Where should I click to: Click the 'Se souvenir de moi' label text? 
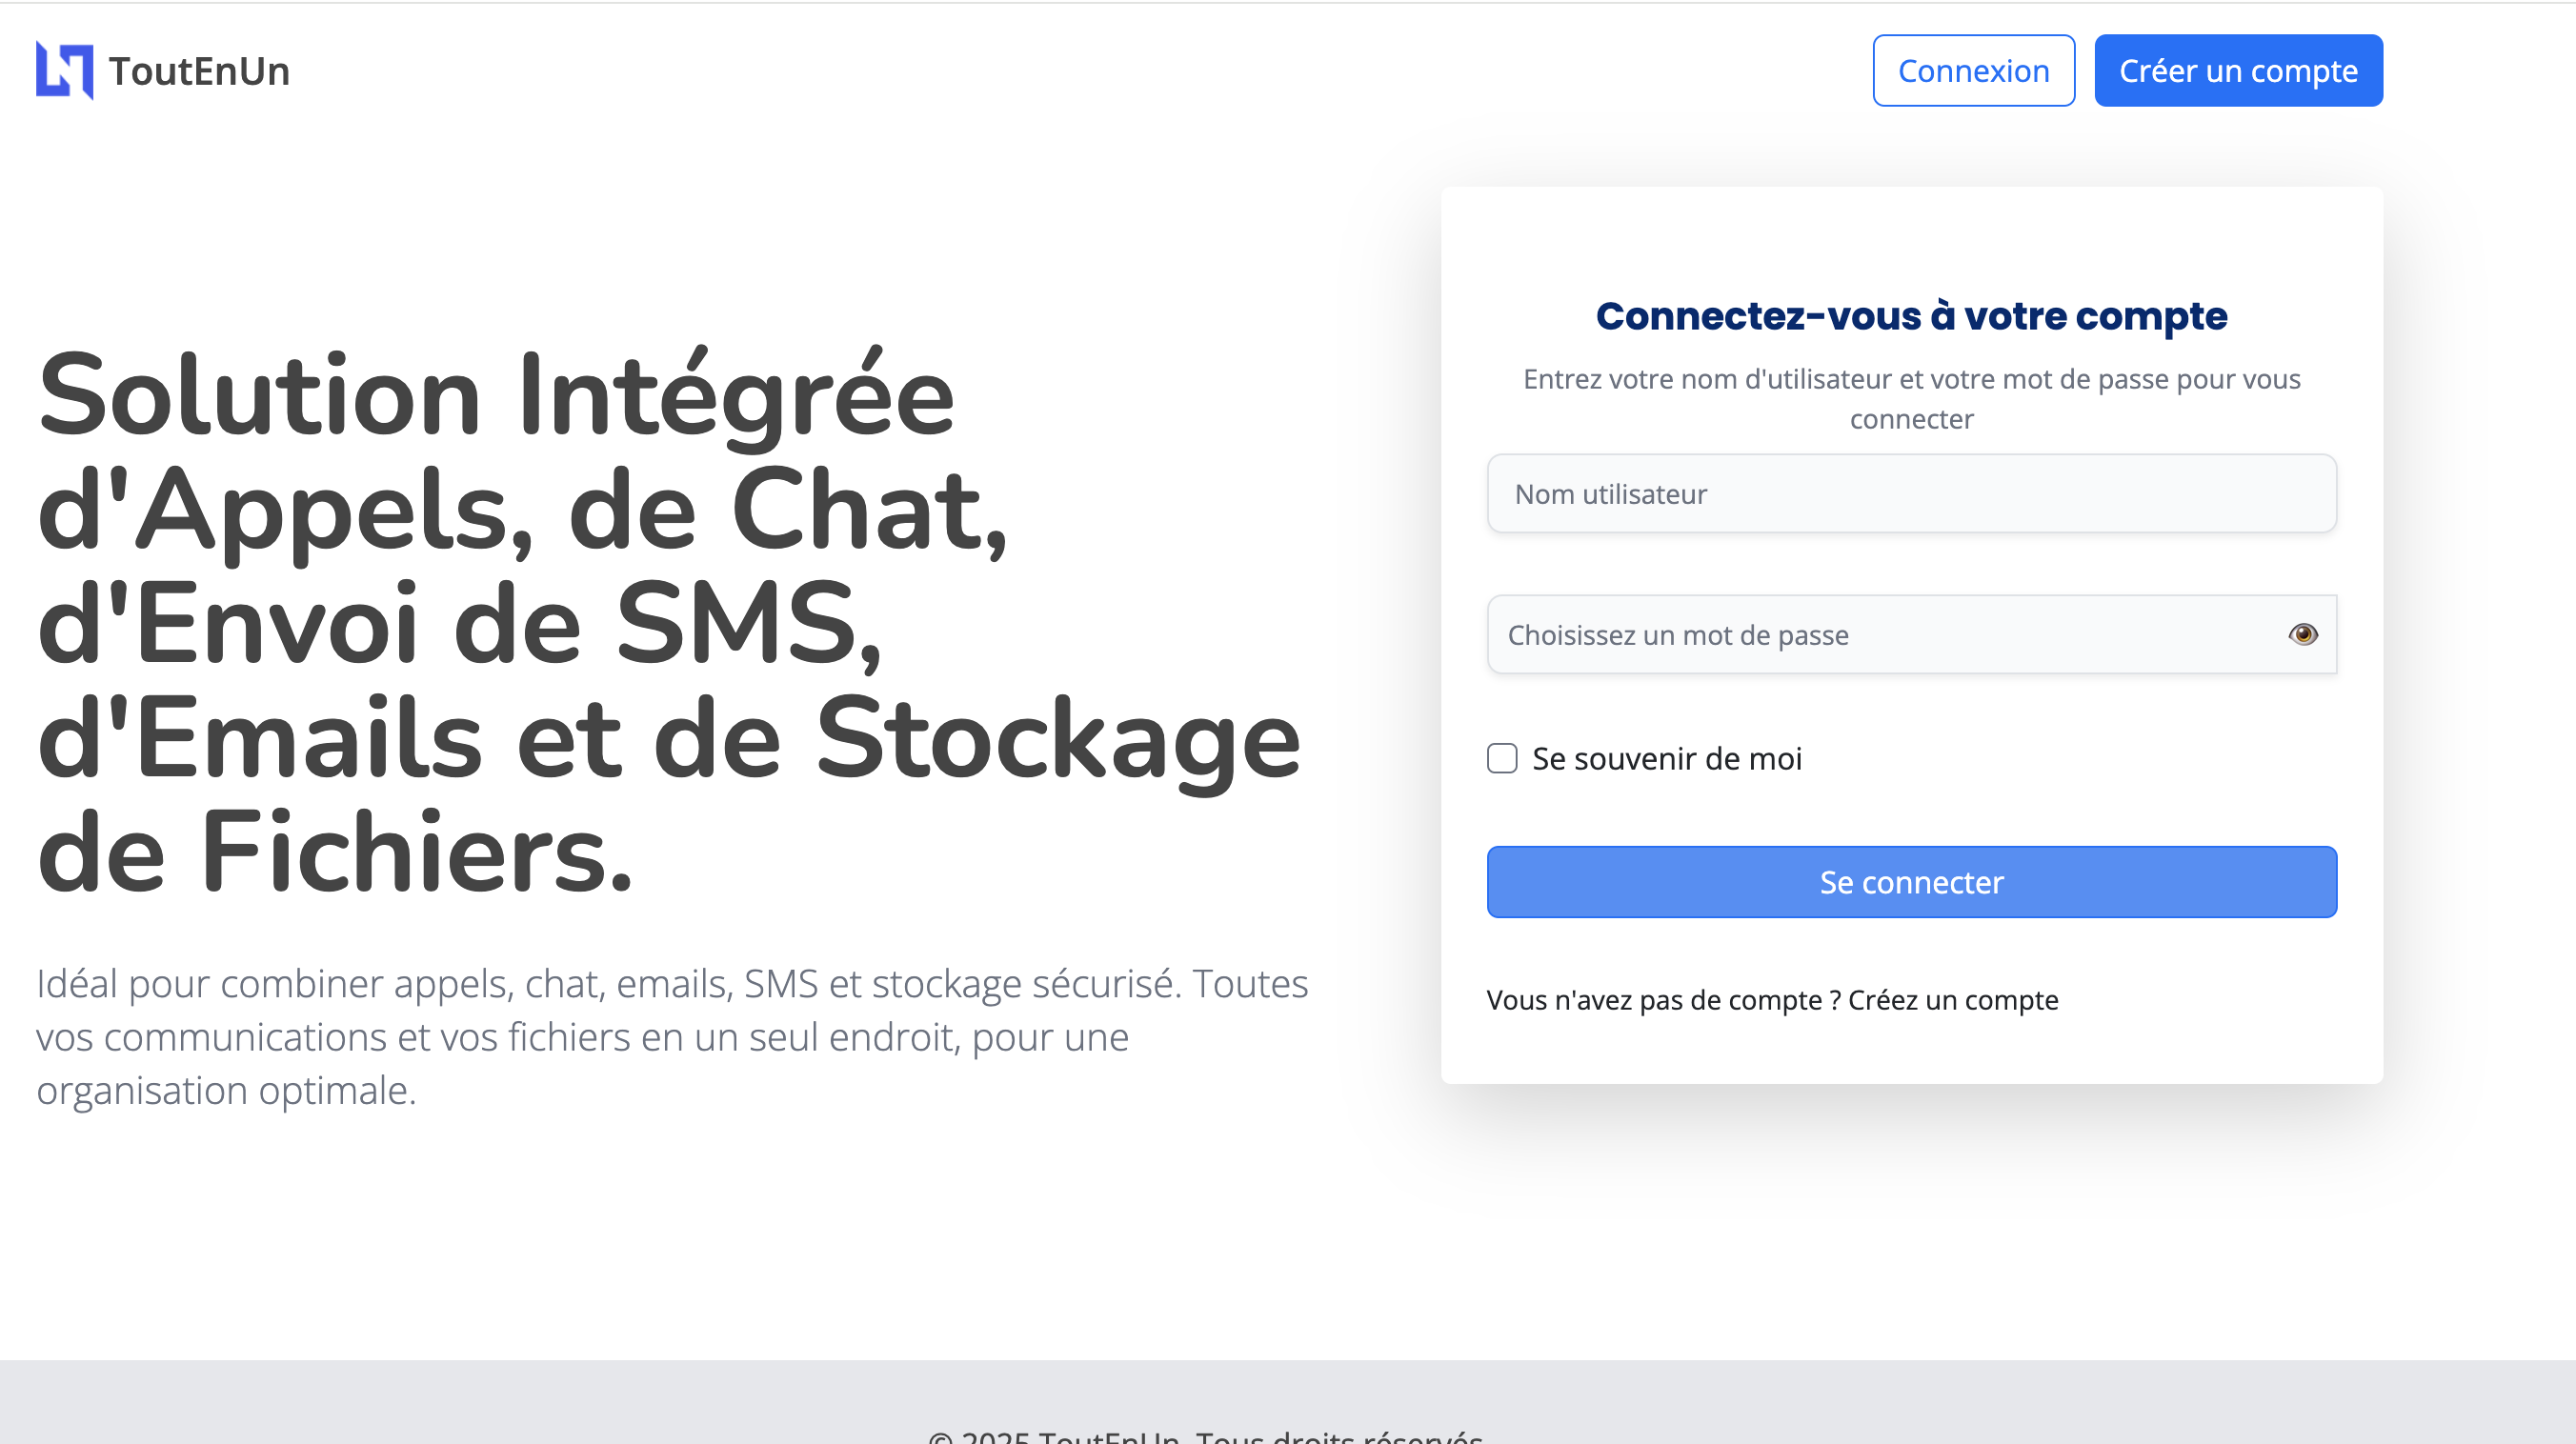click(1667, 759)
